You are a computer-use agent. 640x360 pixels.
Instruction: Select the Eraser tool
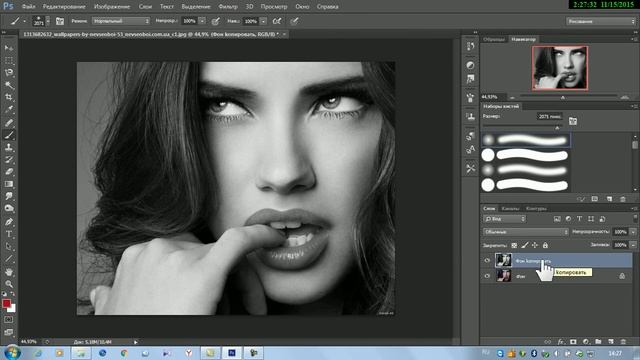click(9, 171)
